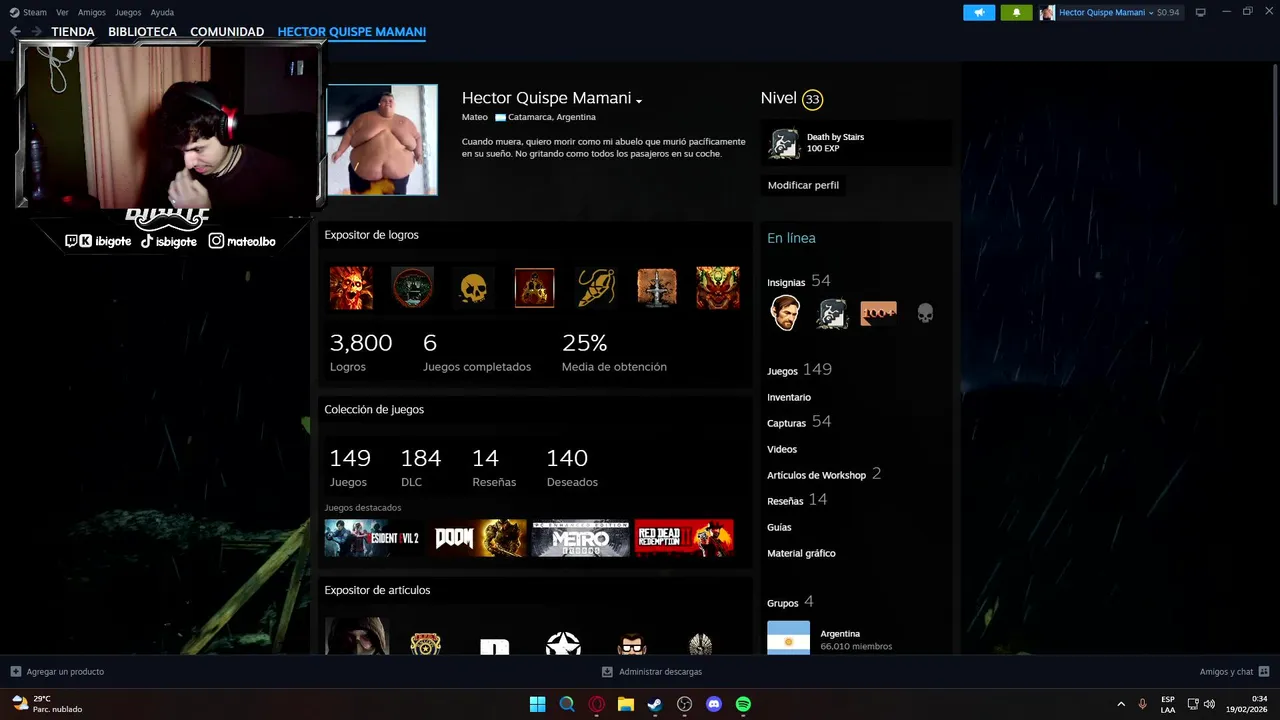
Task: Switch to the TIENDA tab
Action: [73, 32]
